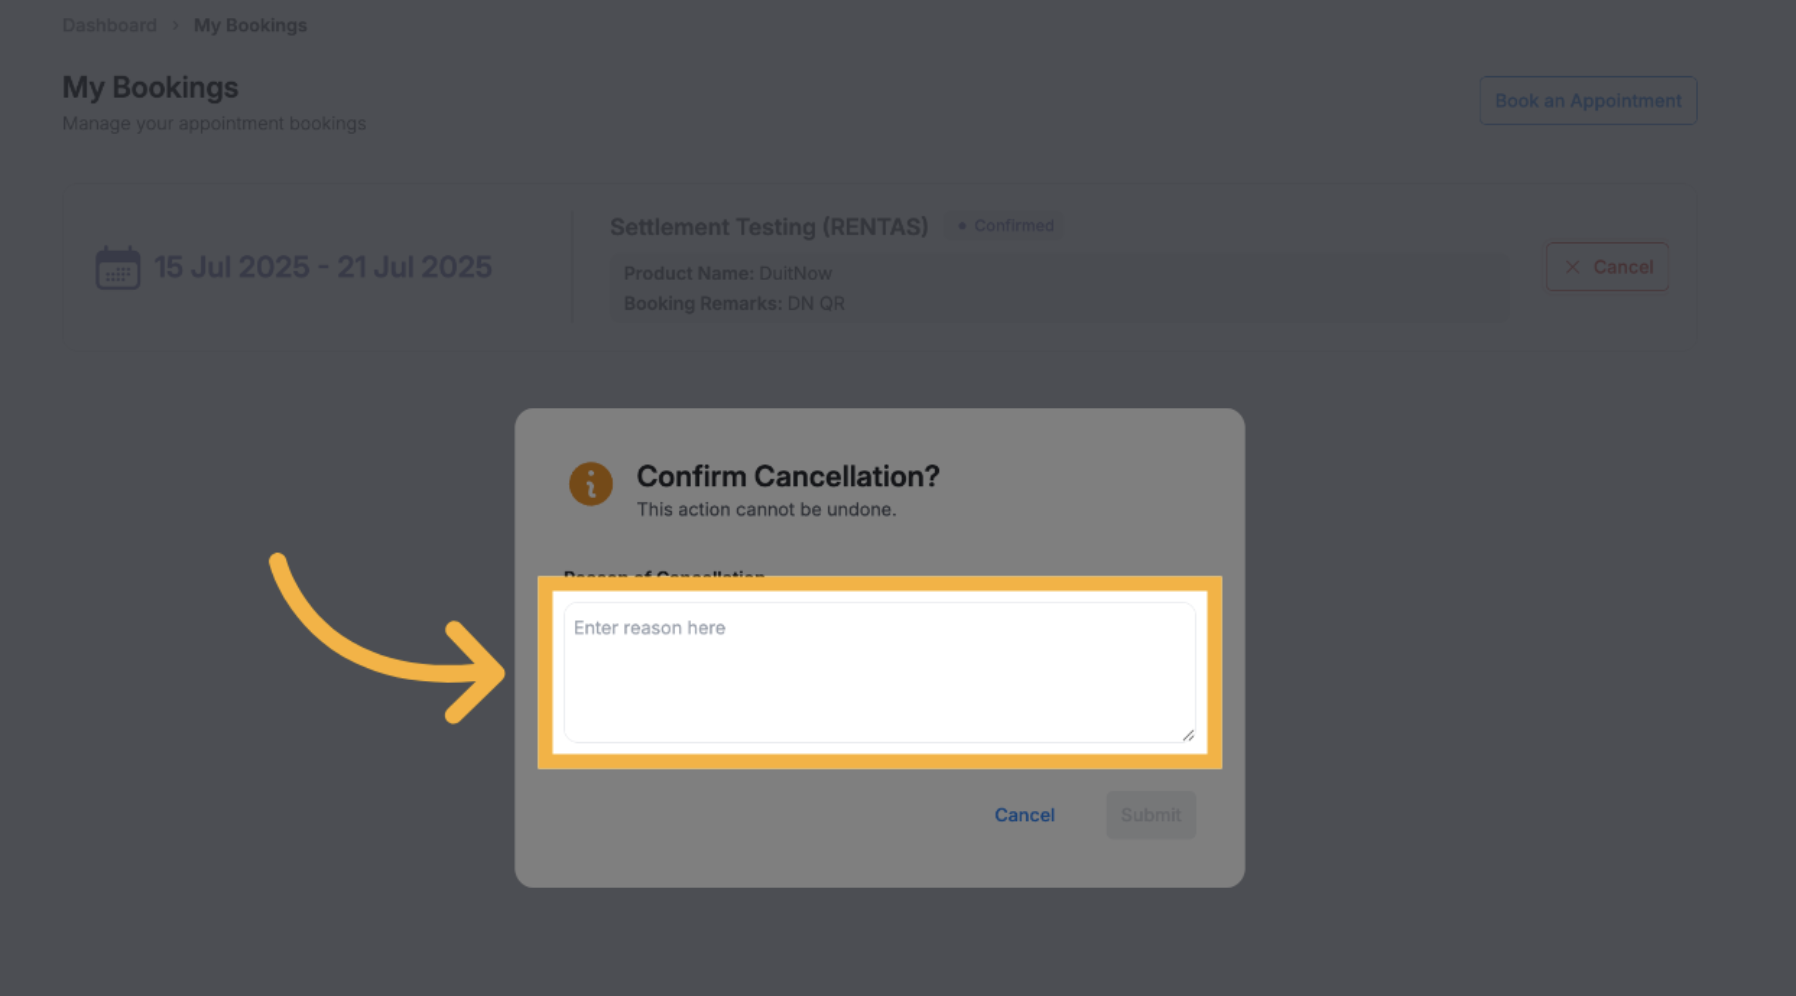Click the breadcrumb chevron separator
Image resolution: width=1796 pixels, height=996 pixels.
pos(175,25)
